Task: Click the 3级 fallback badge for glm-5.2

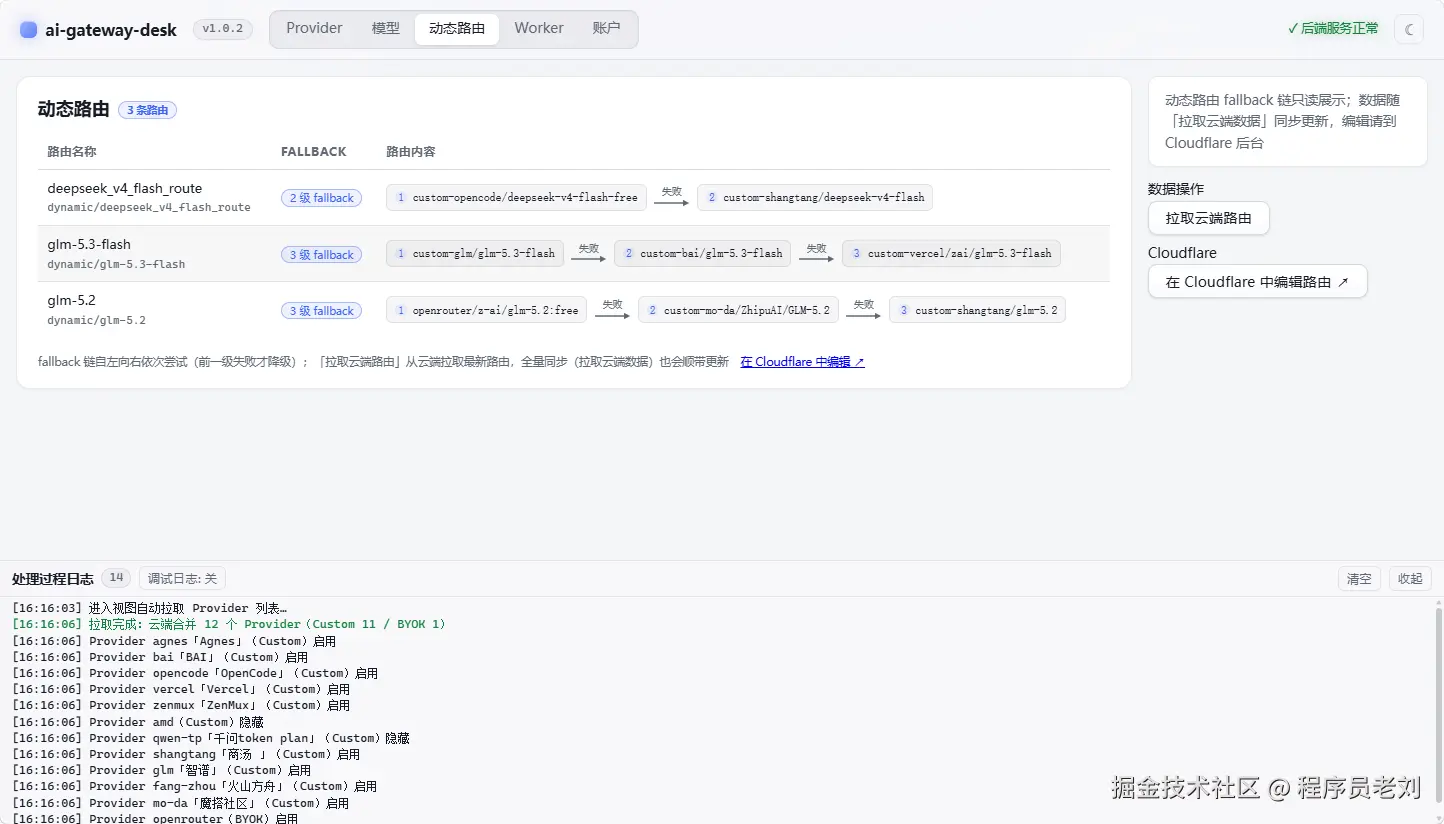Action: [321, 311]
